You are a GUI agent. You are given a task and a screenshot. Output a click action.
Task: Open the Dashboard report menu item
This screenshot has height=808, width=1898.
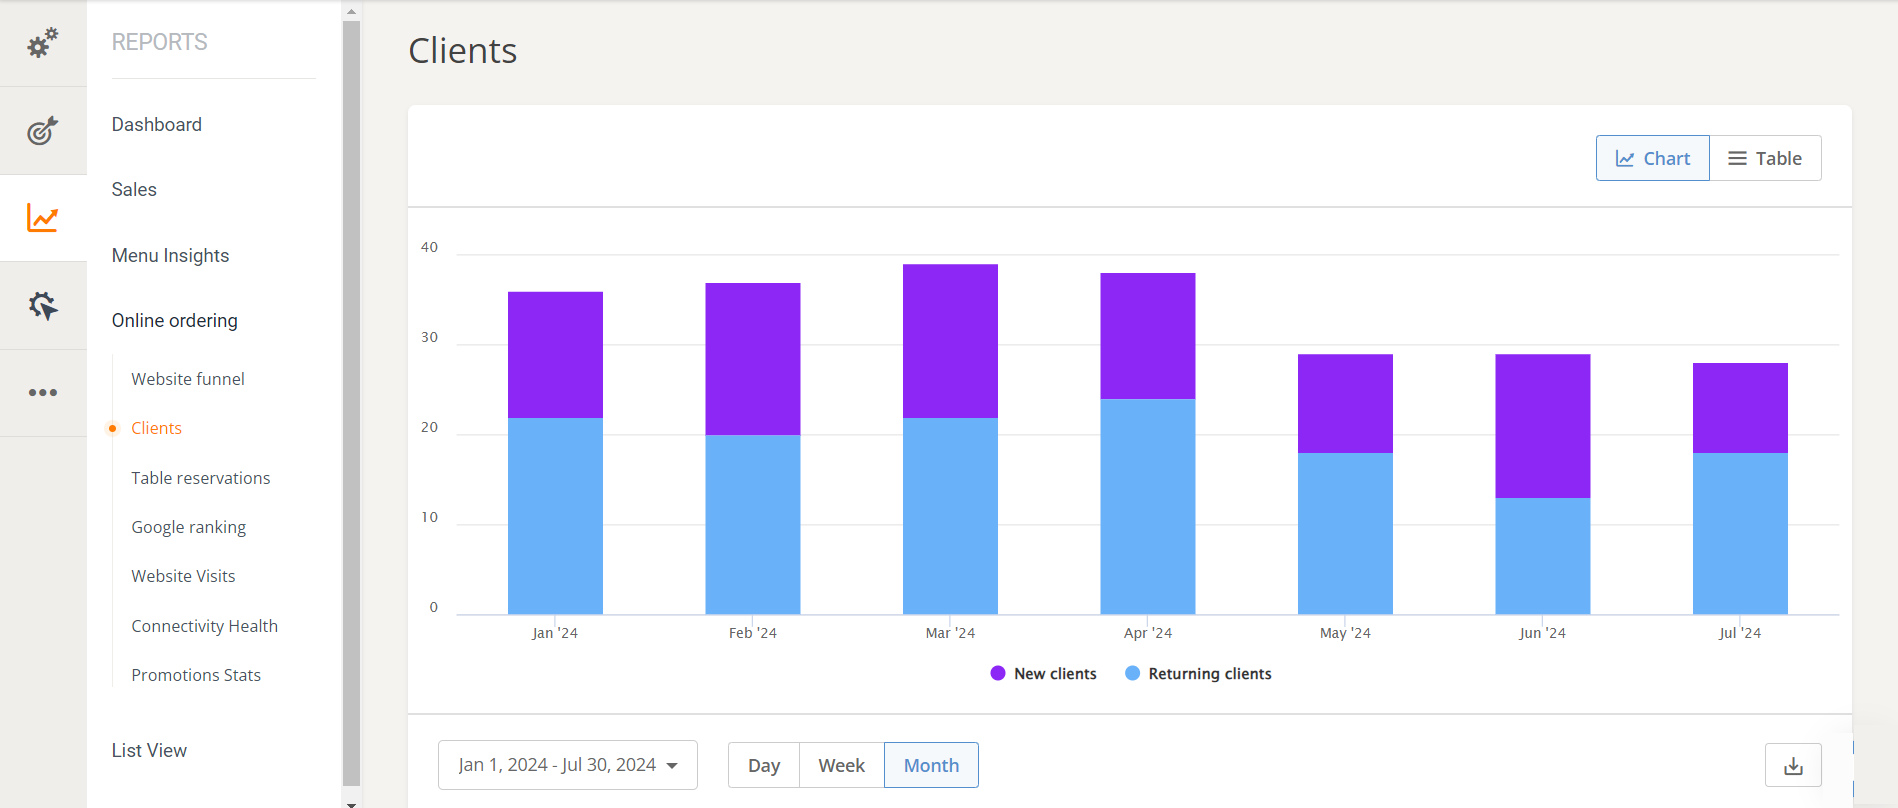pyautogui.click(x=157, y=125)
